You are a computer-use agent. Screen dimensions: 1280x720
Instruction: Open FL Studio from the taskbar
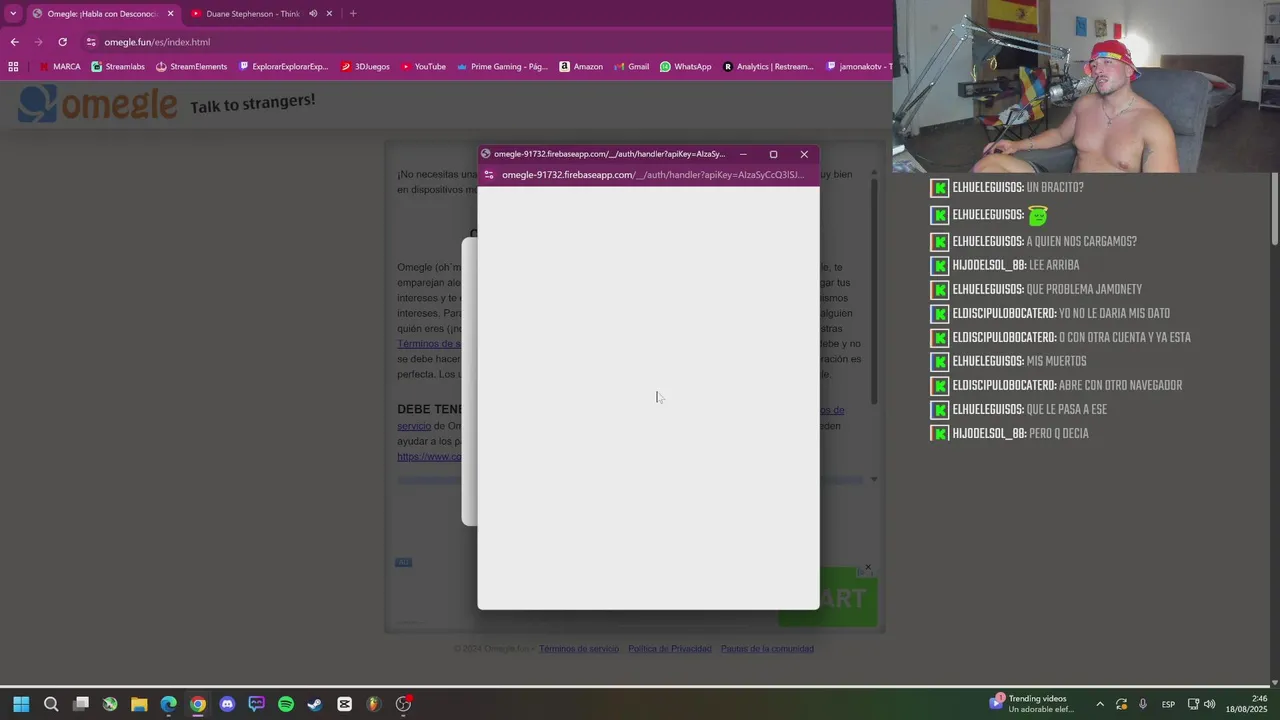point(374,704)
